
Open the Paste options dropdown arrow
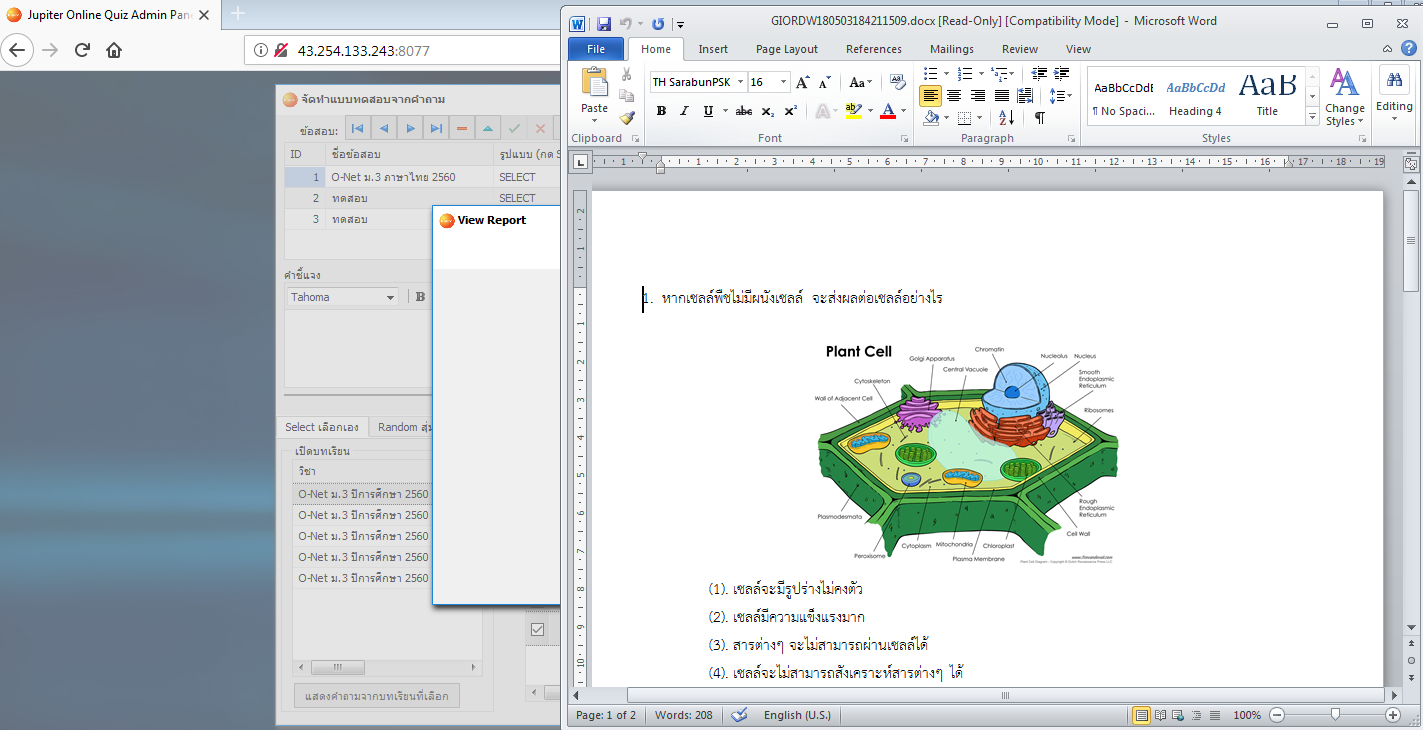(x=594, y=122)
